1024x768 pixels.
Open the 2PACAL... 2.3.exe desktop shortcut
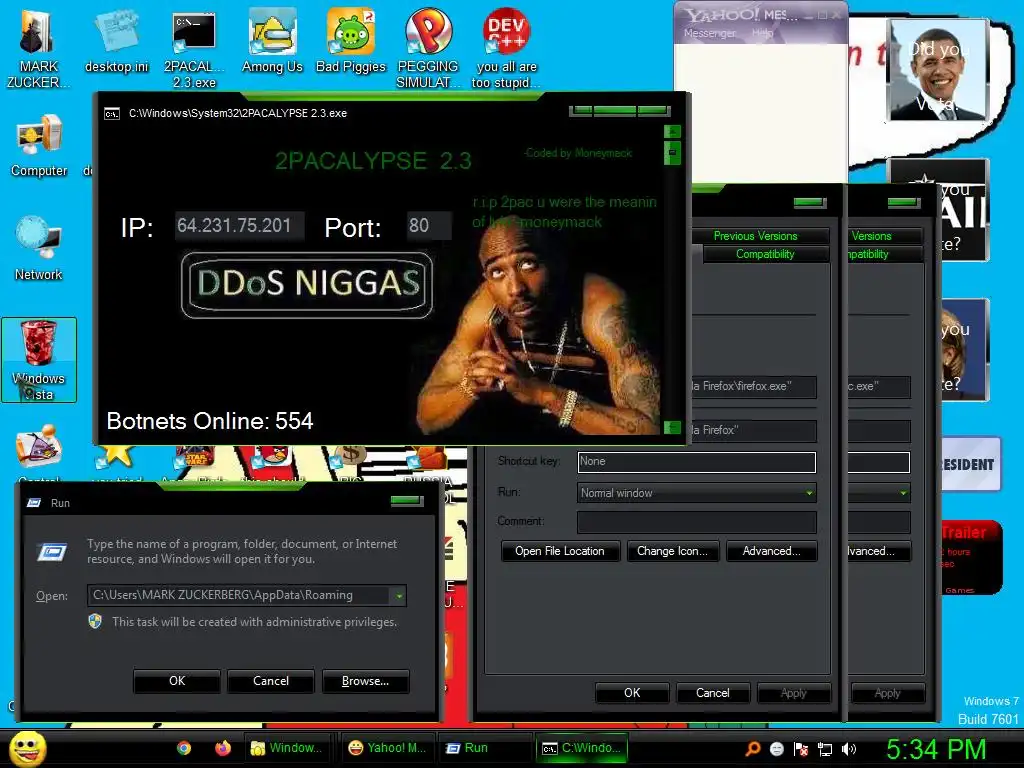coord(194,49)
